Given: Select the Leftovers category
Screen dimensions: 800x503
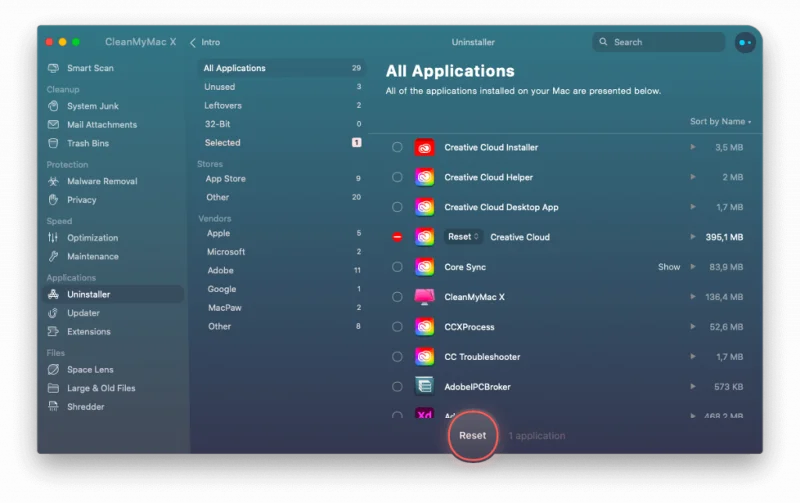Looking at the screenshot, I should [282, 106].
